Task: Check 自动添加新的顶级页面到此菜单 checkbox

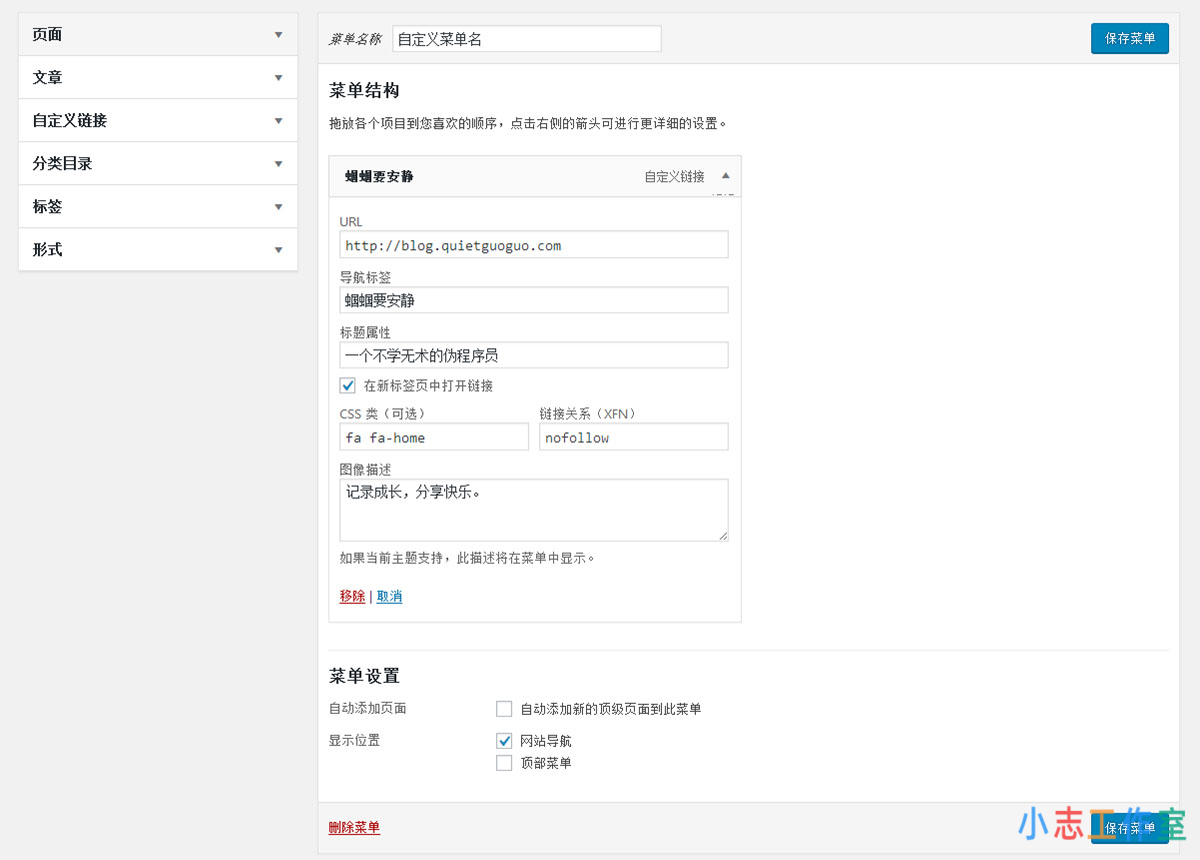Action: coord(504,709)
